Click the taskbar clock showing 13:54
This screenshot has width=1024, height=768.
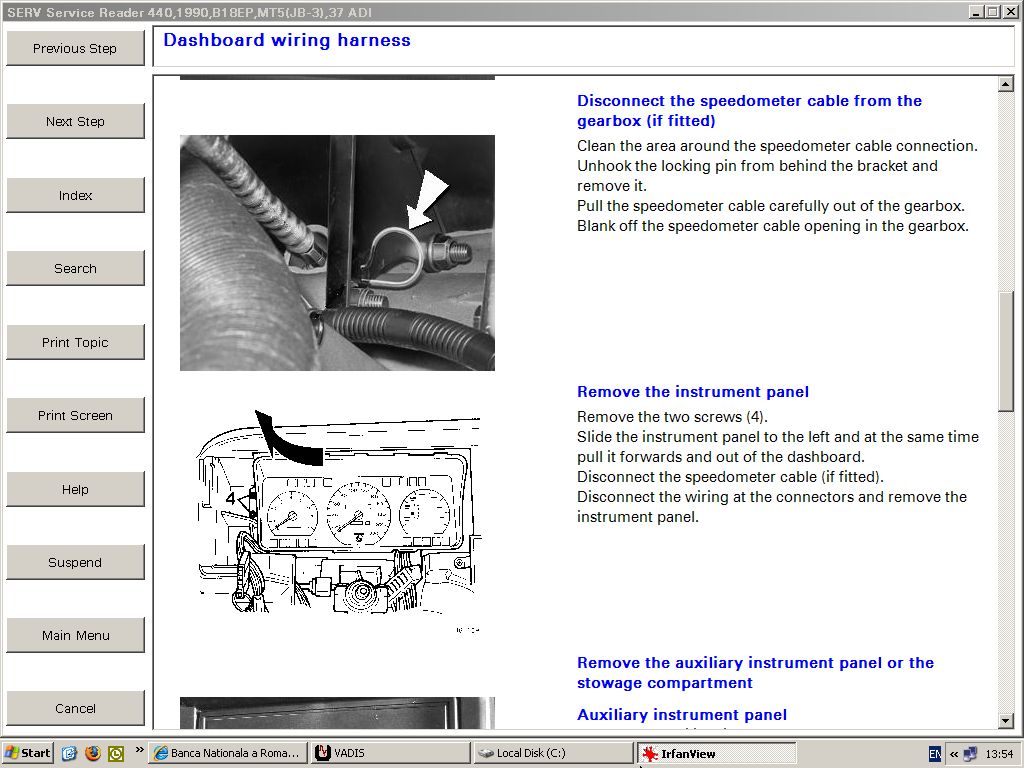click(999, 754)
